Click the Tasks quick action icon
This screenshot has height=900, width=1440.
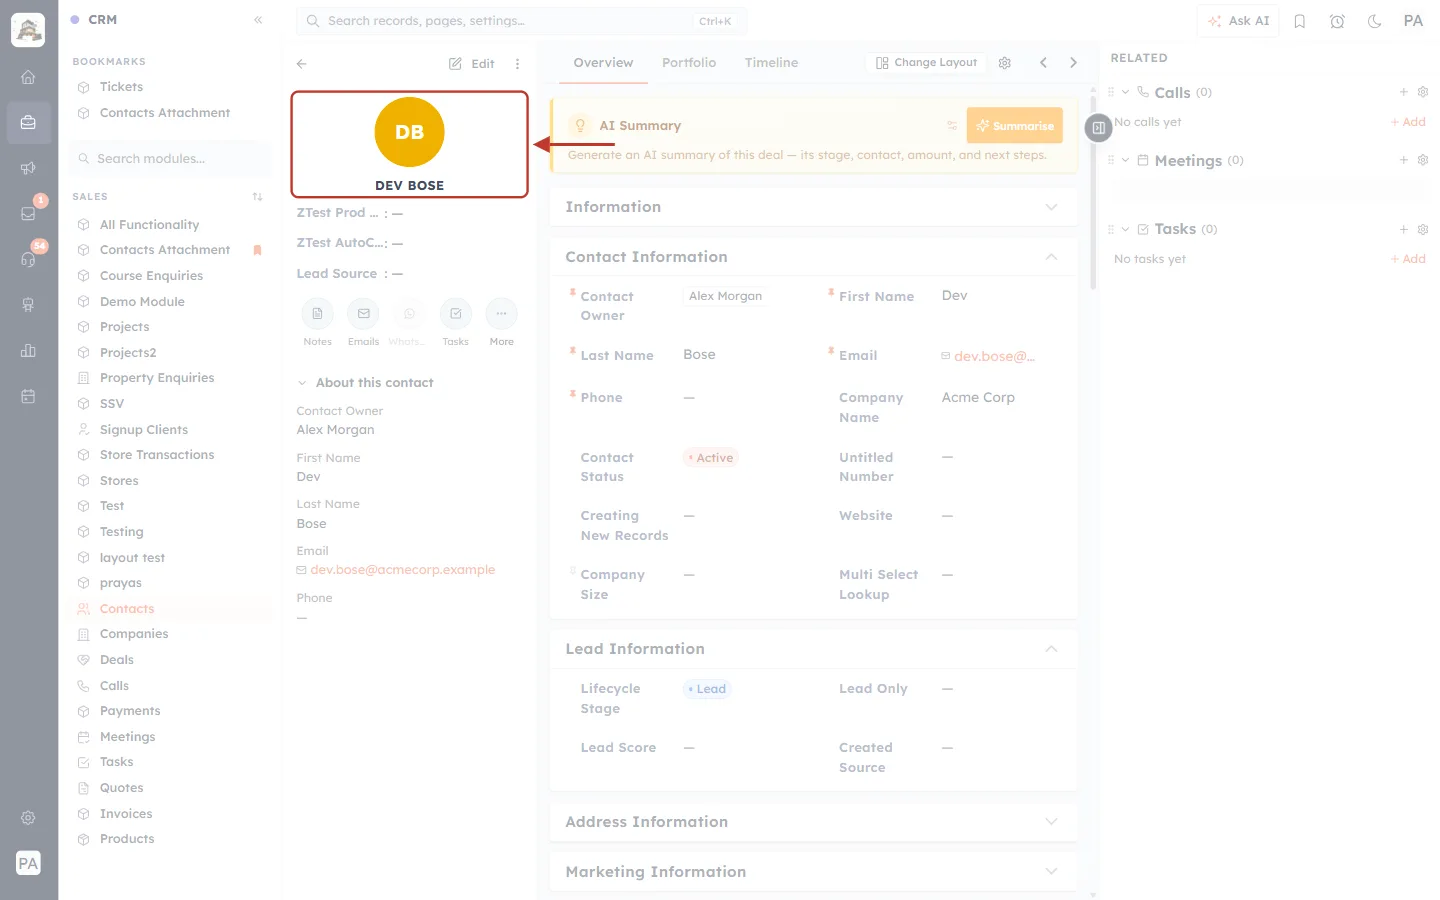pyautogui.click(x=455, y=314)
